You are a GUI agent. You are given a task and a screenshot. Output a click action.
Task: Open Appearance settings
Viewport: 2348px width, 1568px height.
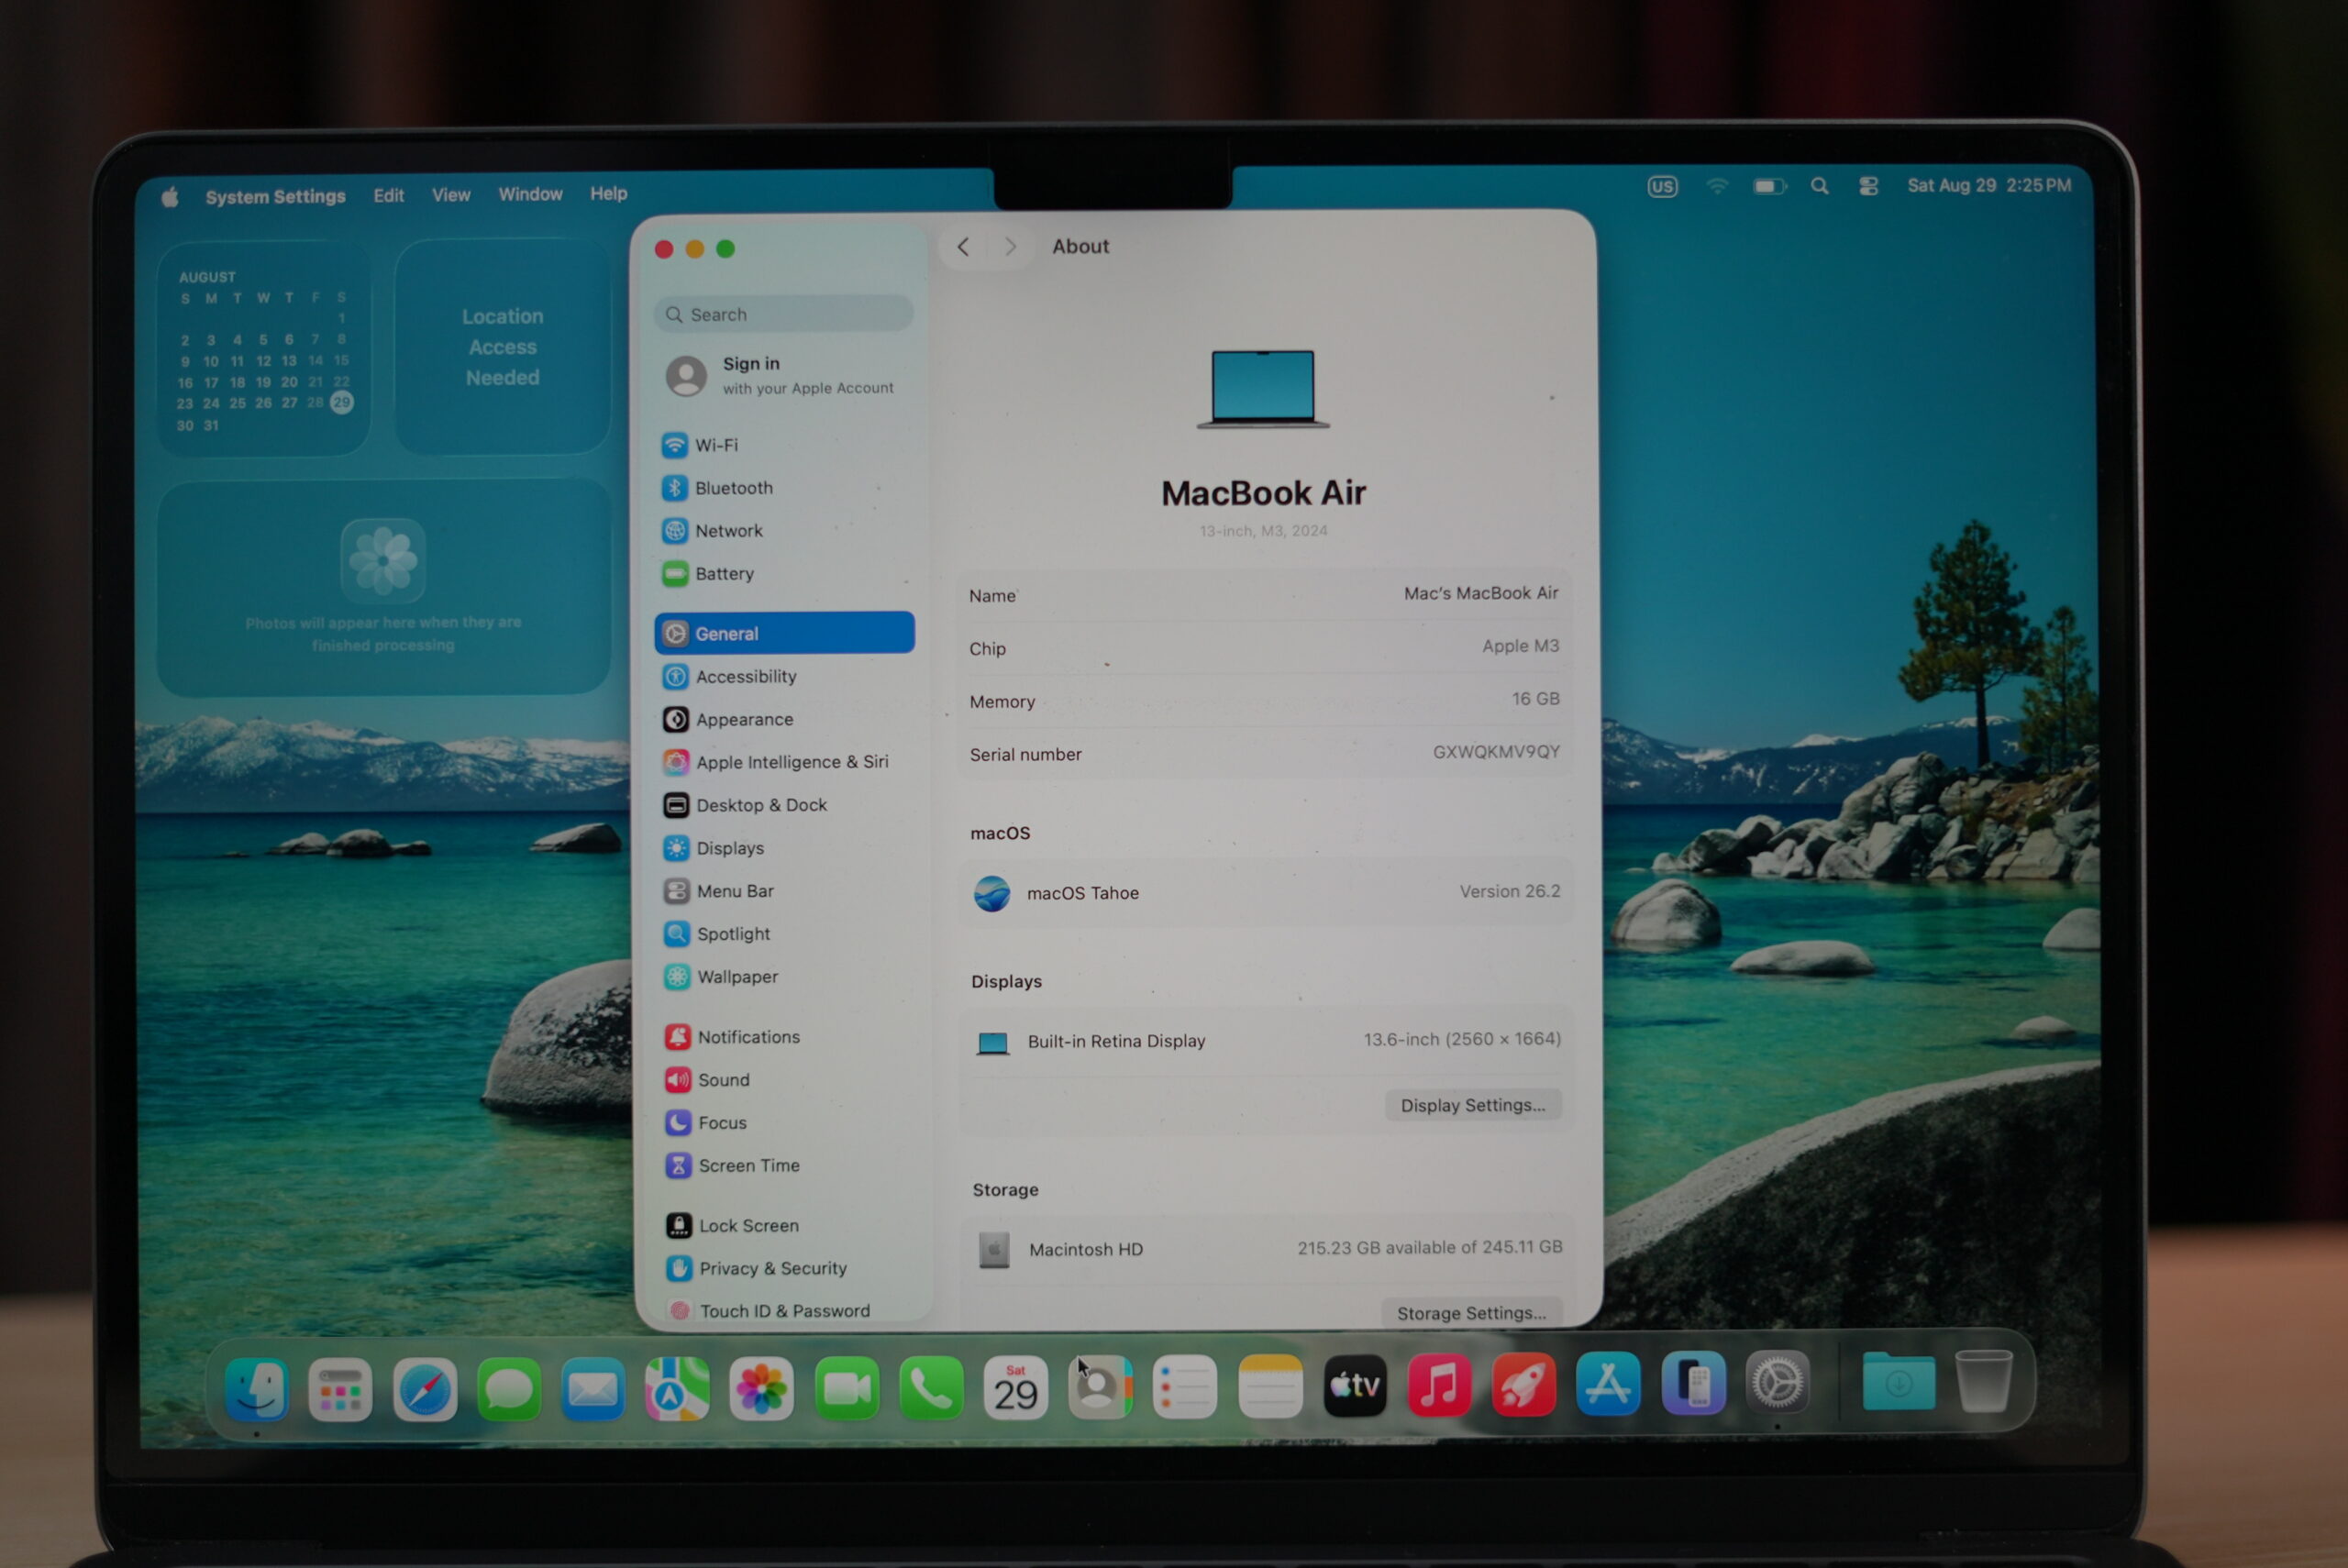785,720
